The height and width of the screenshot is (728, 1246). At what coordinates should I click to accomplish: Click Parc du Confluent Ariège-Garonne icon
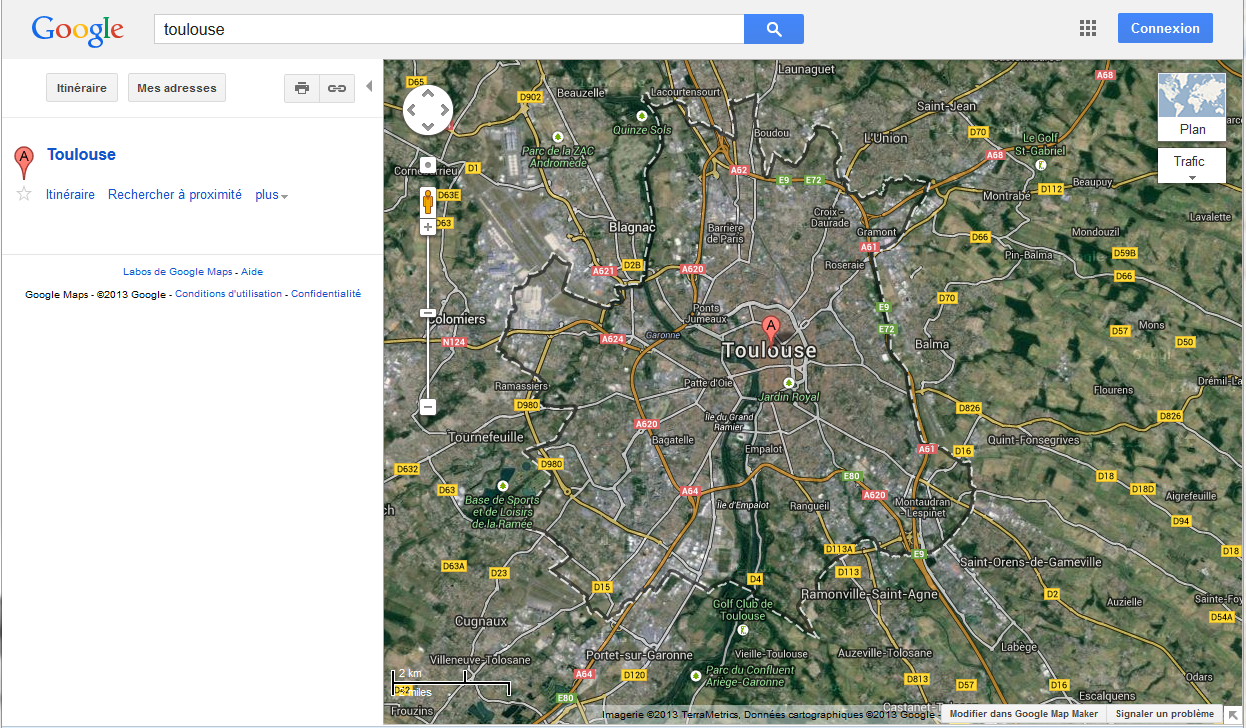696,675
